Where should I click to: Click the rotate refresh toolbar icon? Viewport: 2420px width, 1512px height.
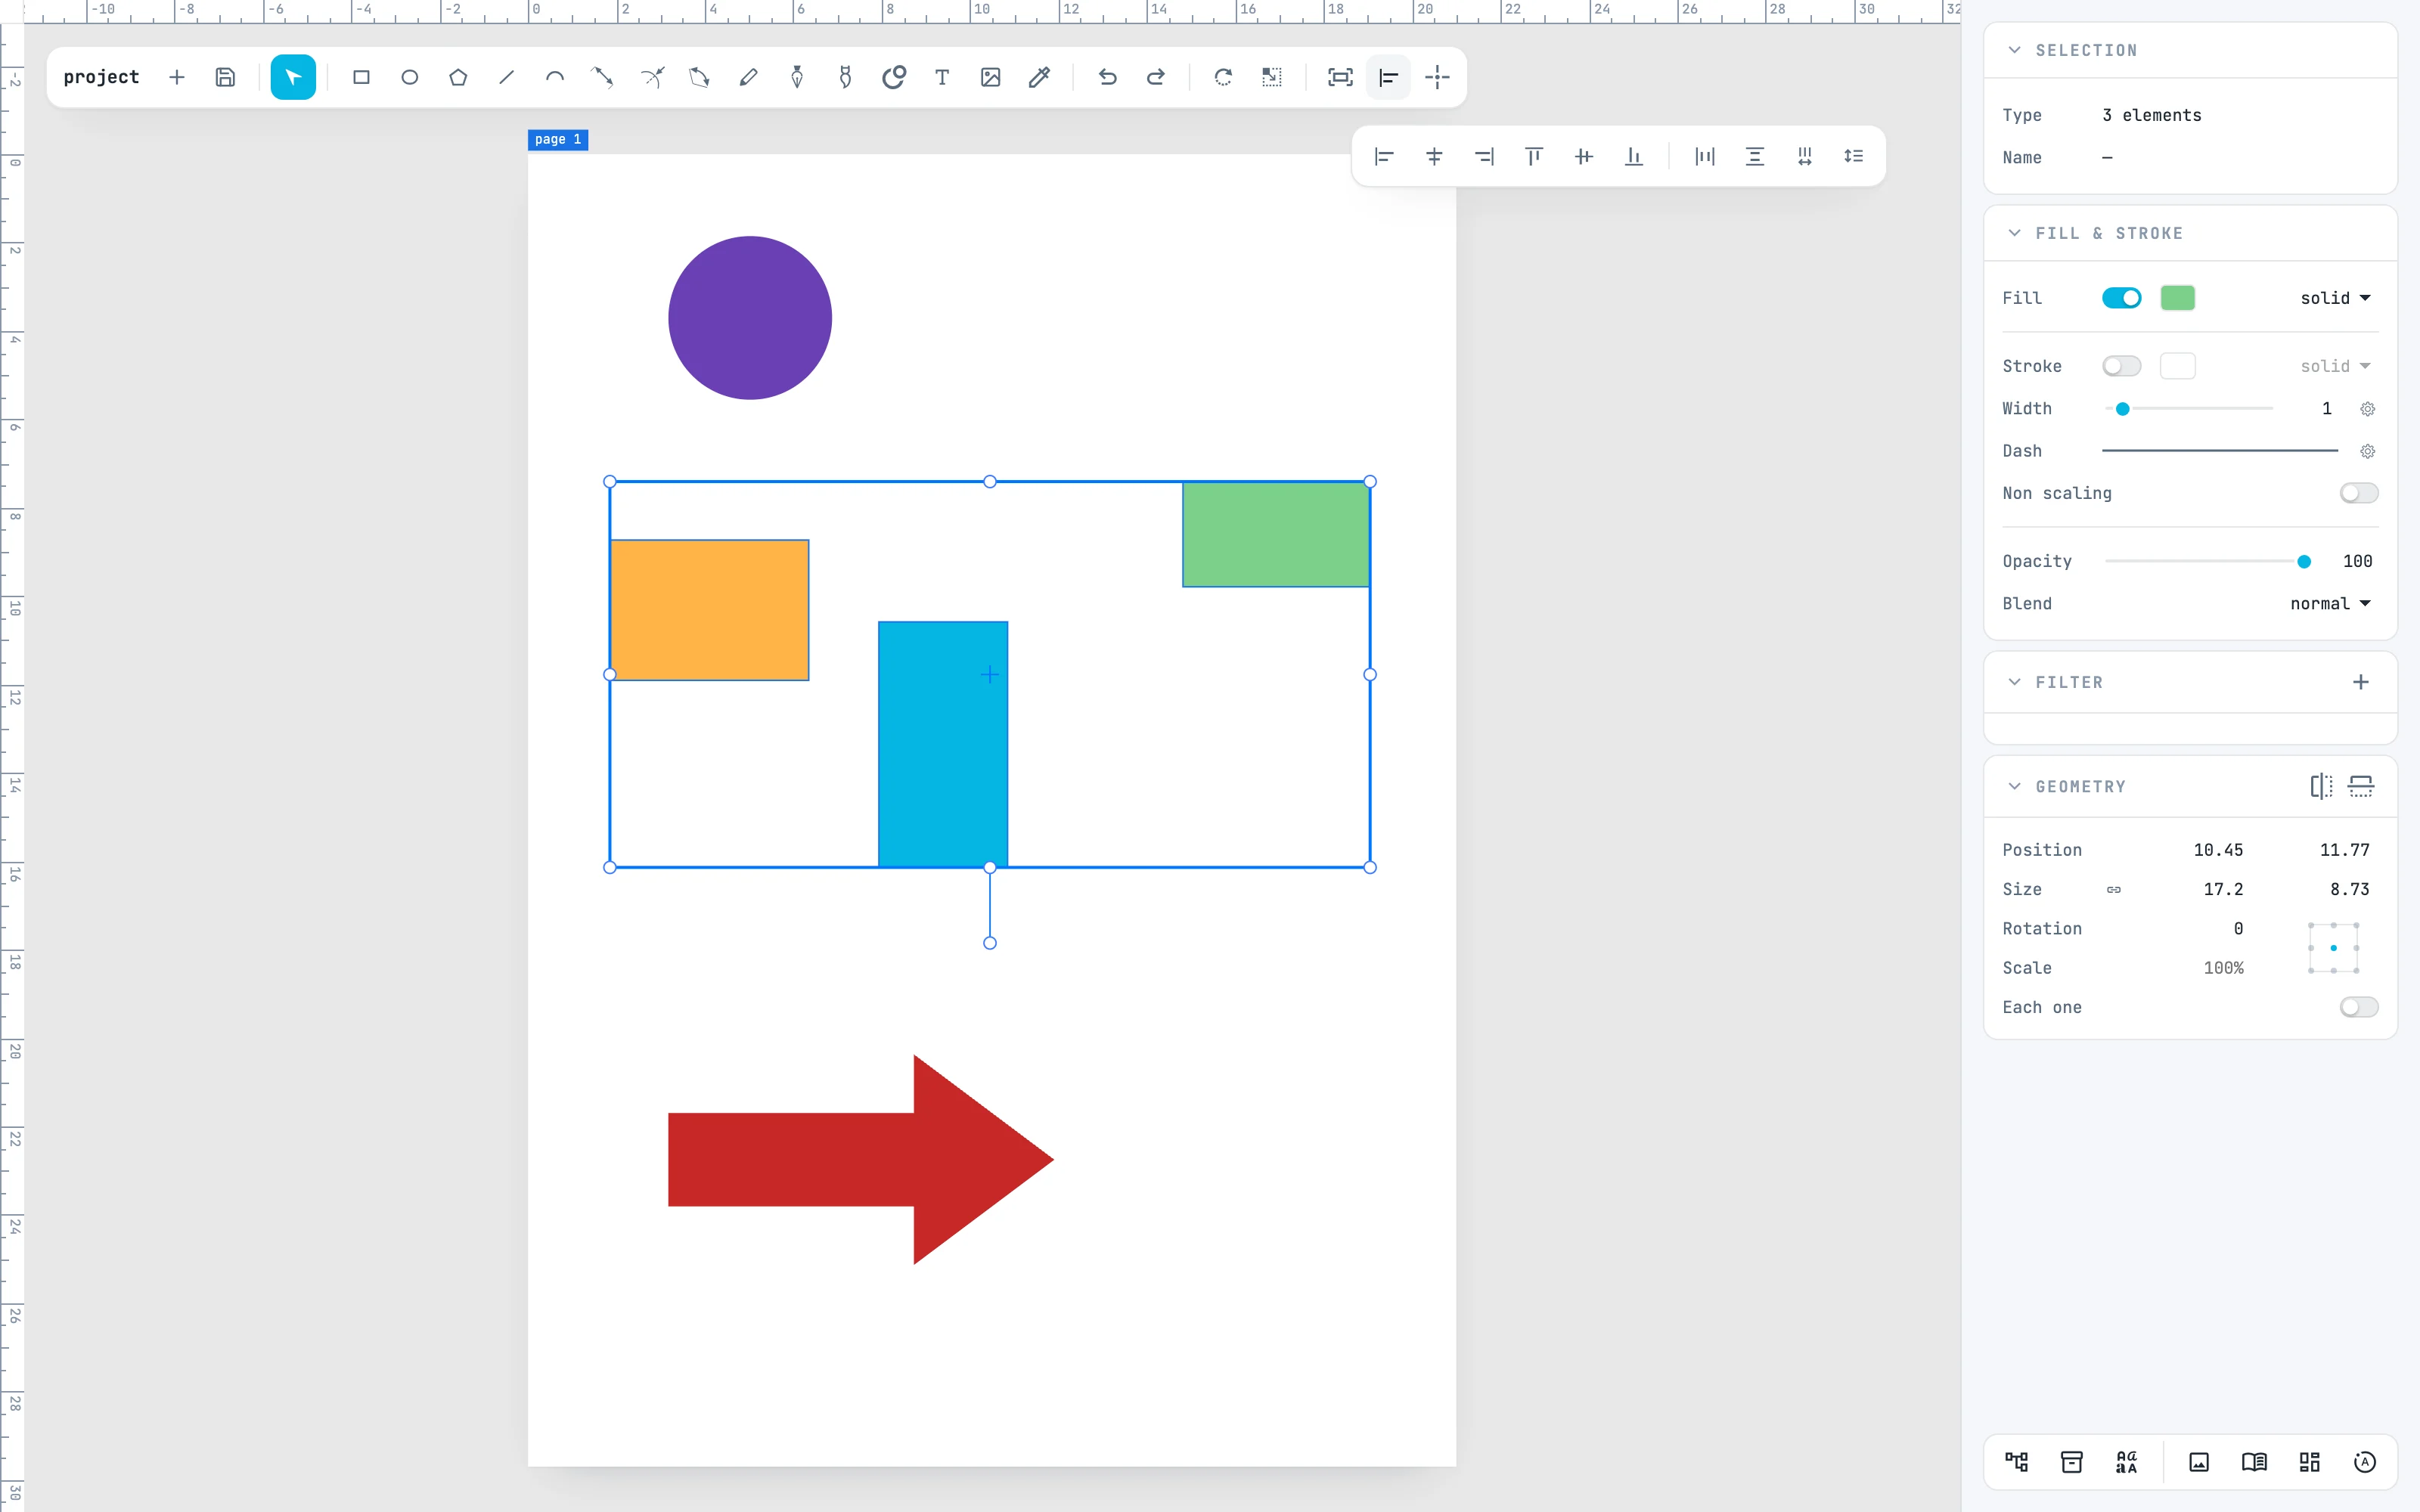1223,77
